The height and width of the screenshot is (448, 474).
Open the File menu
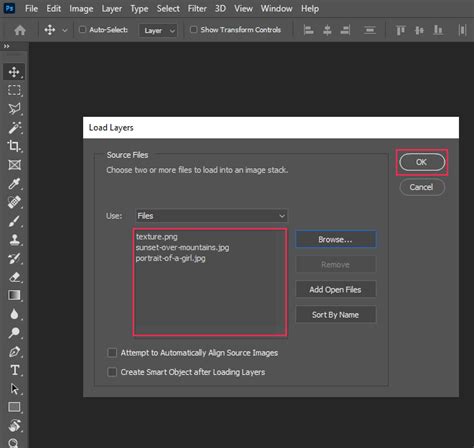tap(31, 9)
